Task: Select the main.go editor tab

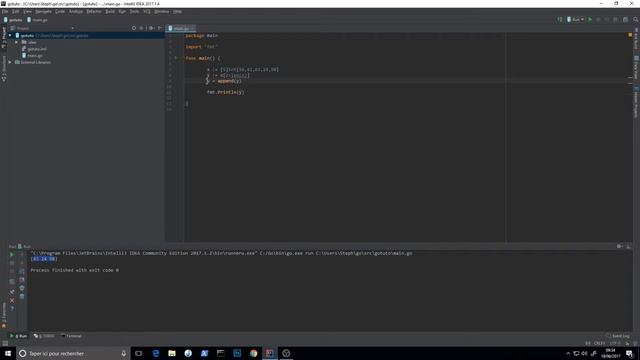Action: (x=181, y=28)
